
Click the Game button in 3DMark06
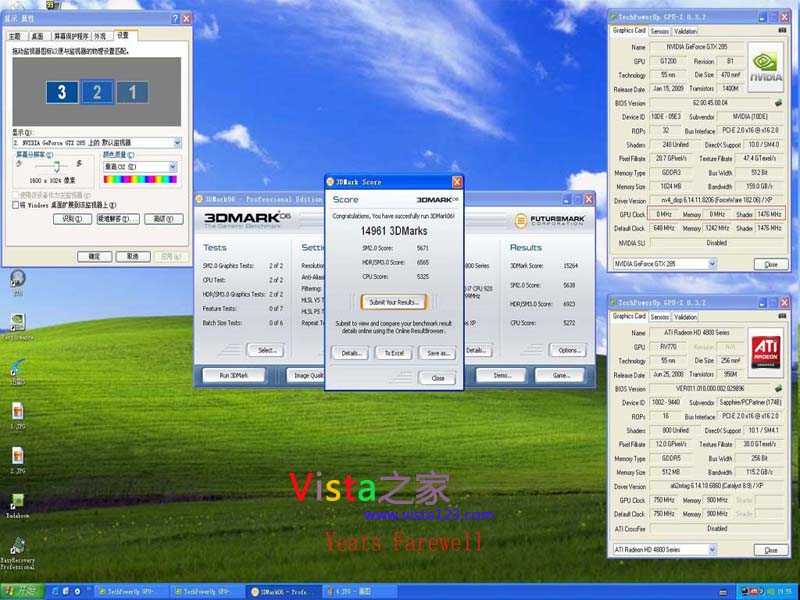tap(560, 376)
